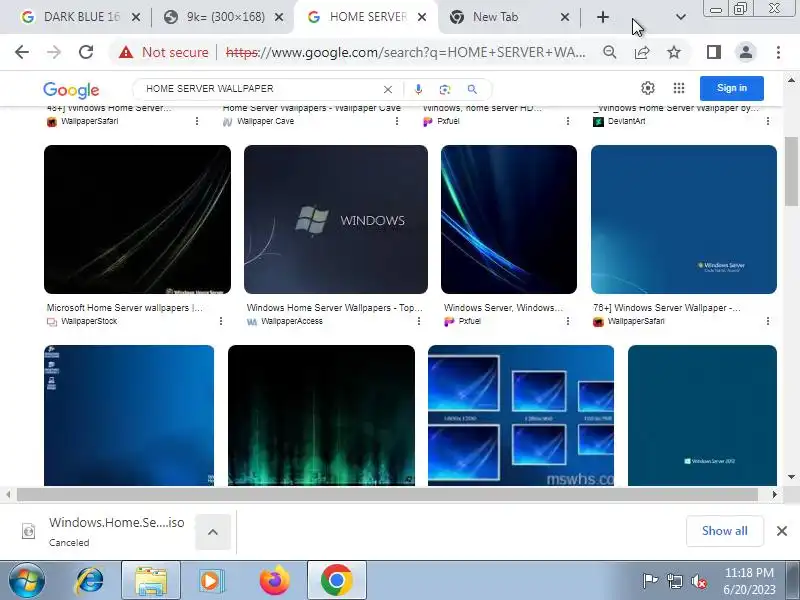Open the Chrome side panel

pos(714,52)
